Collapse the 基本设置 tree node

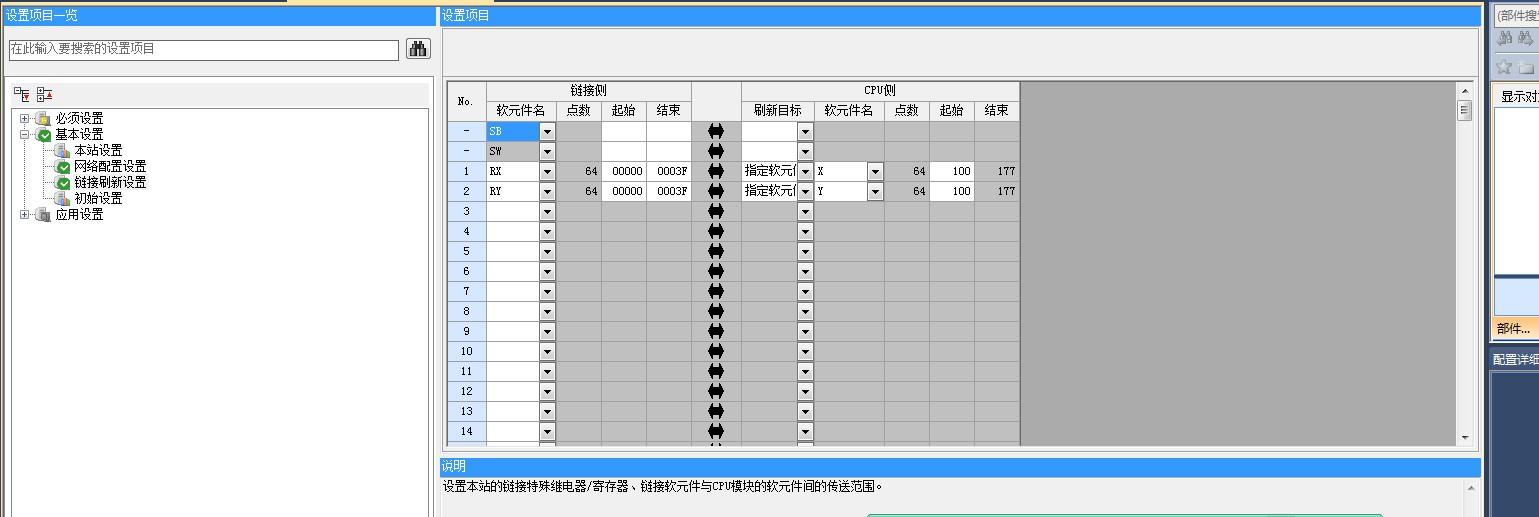[x=25, y=134]
